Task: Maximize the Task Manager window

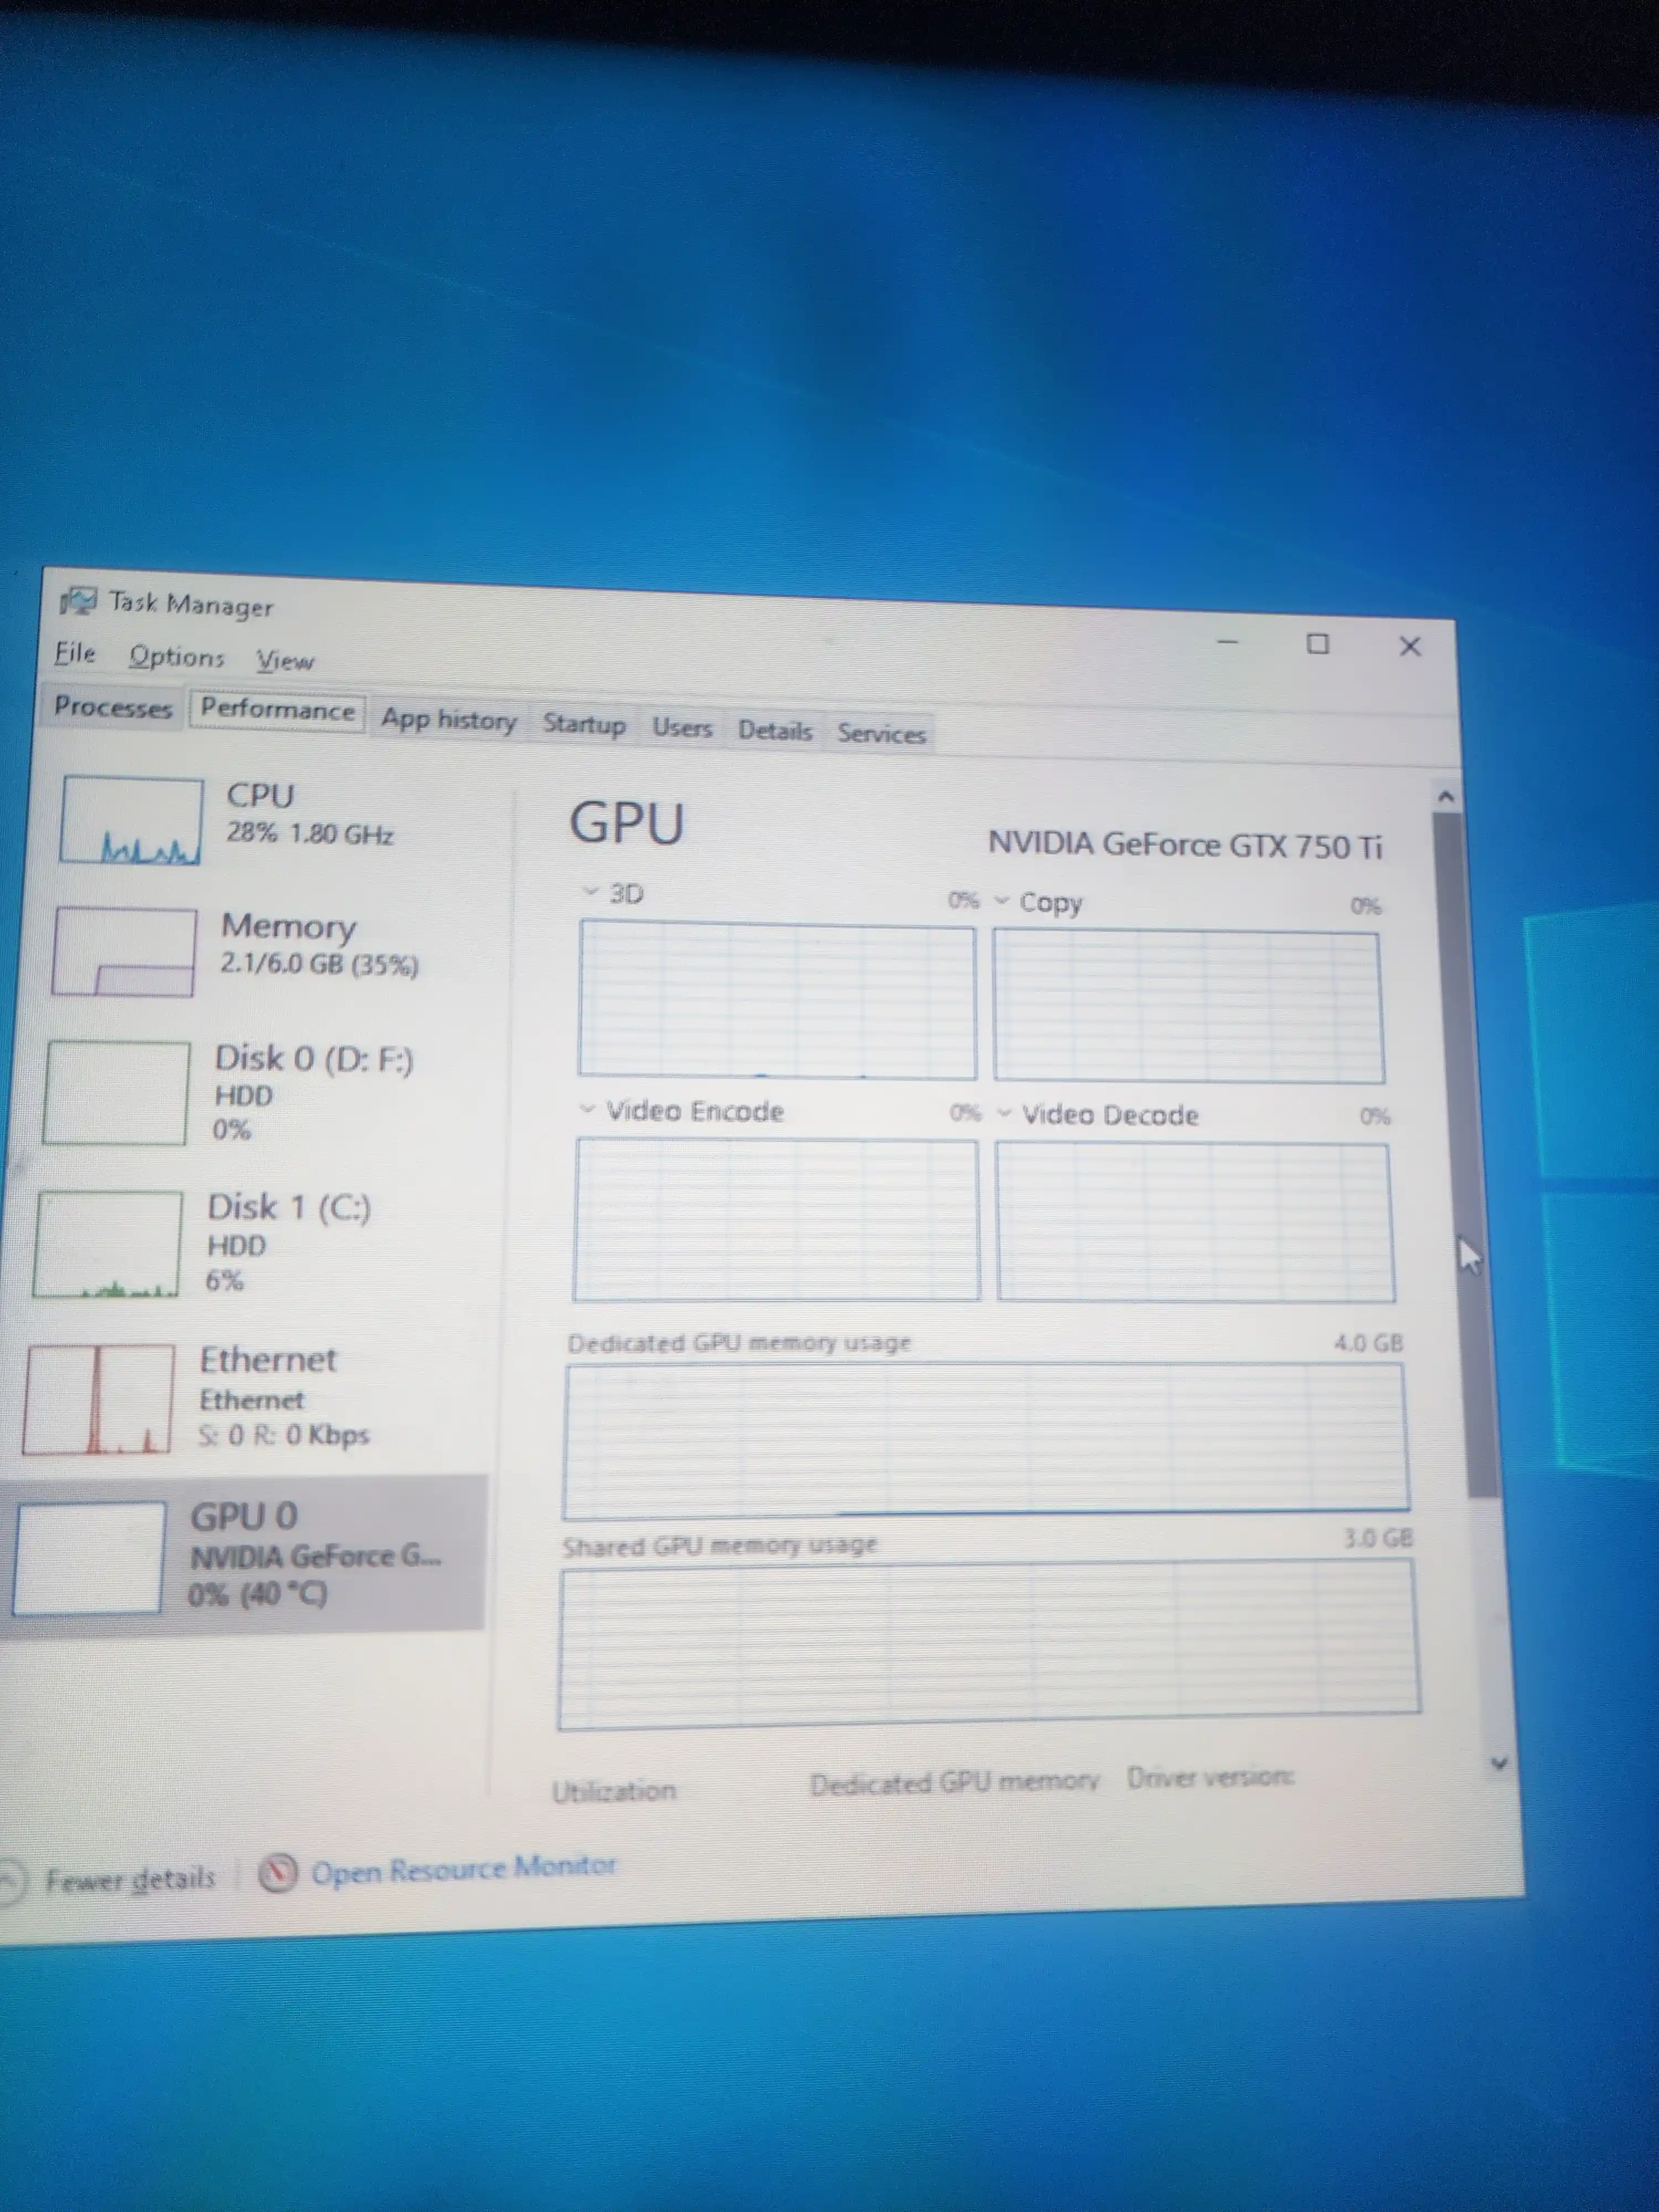Action: 1318,644
